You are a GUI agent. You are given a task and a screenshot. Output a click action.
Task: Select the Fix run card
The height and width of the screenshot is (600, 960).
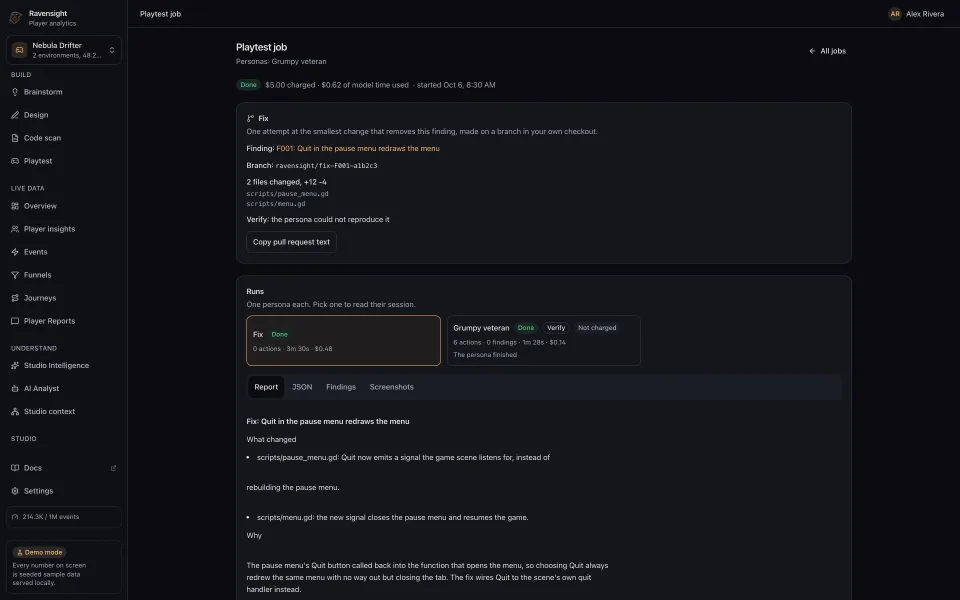(x=343, y=340)
